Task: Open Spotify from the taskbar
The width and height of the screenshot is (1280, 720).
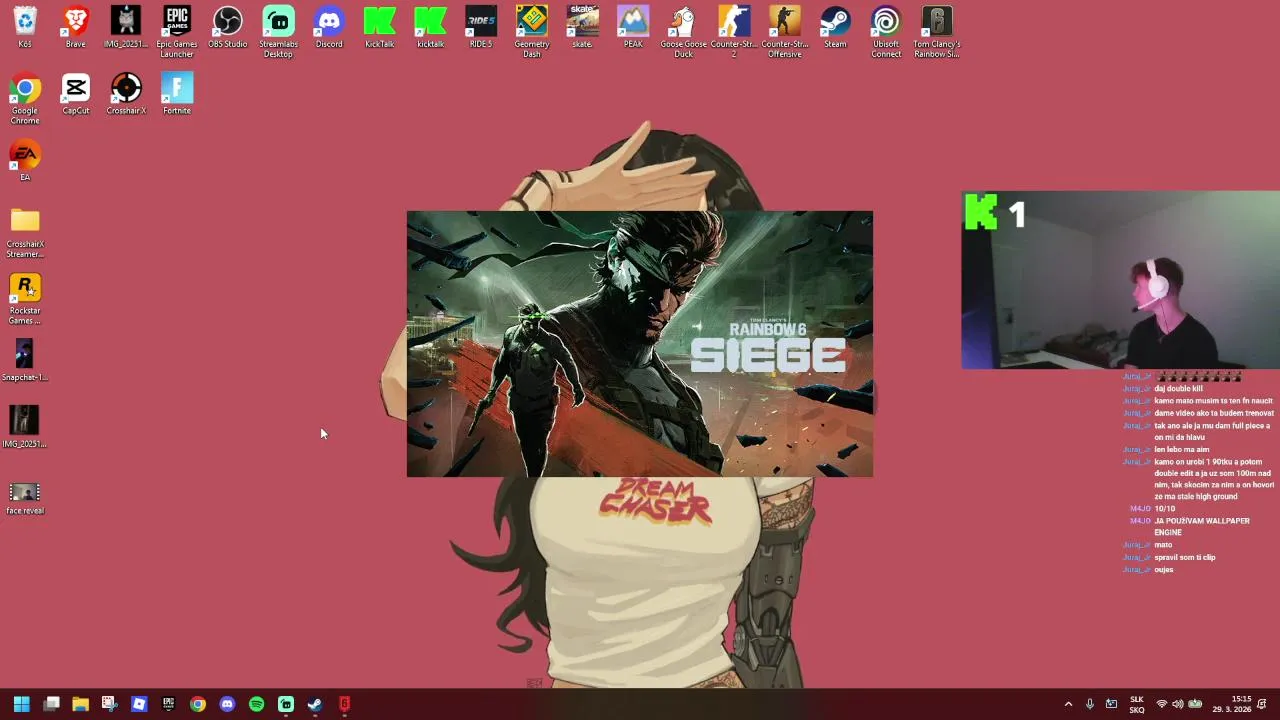Action: pyautogui.click(x=256, y=704)
